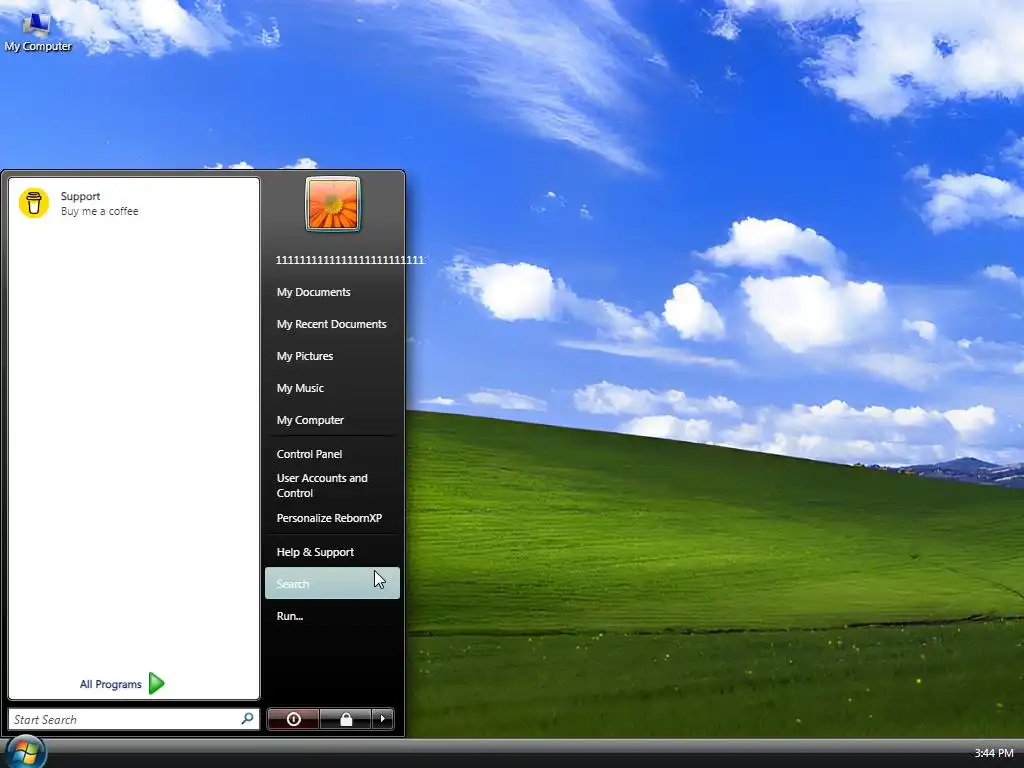Focus the Start Search field
The width and height of the screenshot is (1024, 768).
click(x=134, y=719)
